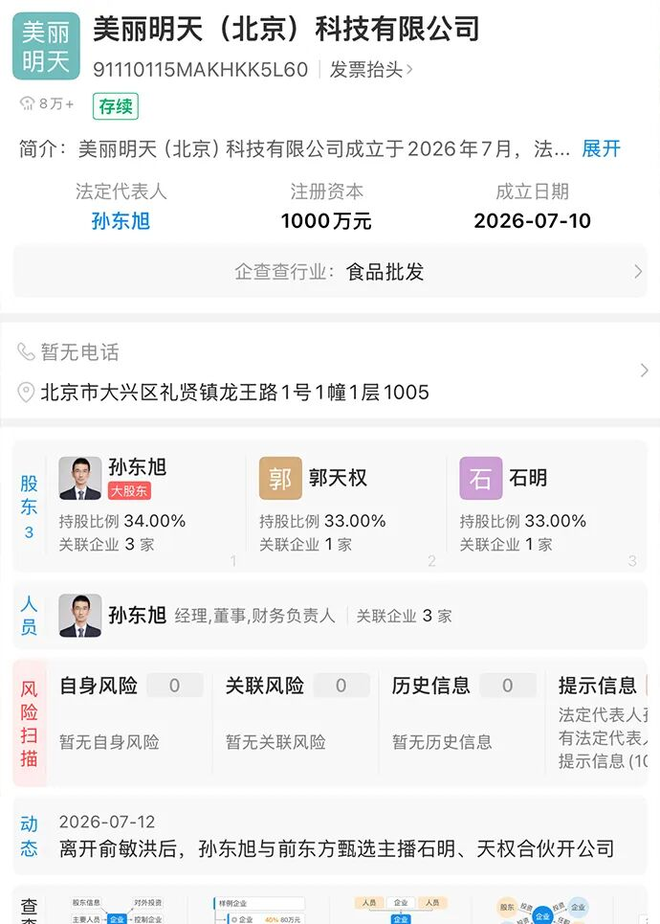Open legal representative 孙东旭 link
Viewport: 660px width, 924px height.
121,221
